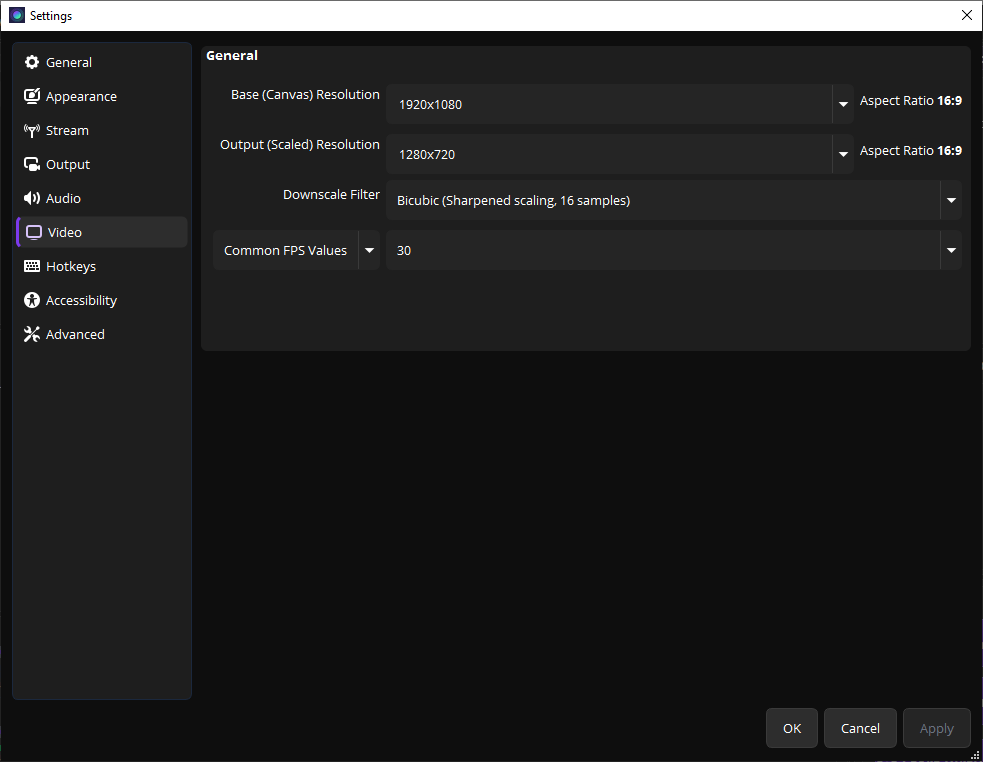The image size is (983, 762).
Task: Select the Hotkeys settings page
Action: [102, 266]
